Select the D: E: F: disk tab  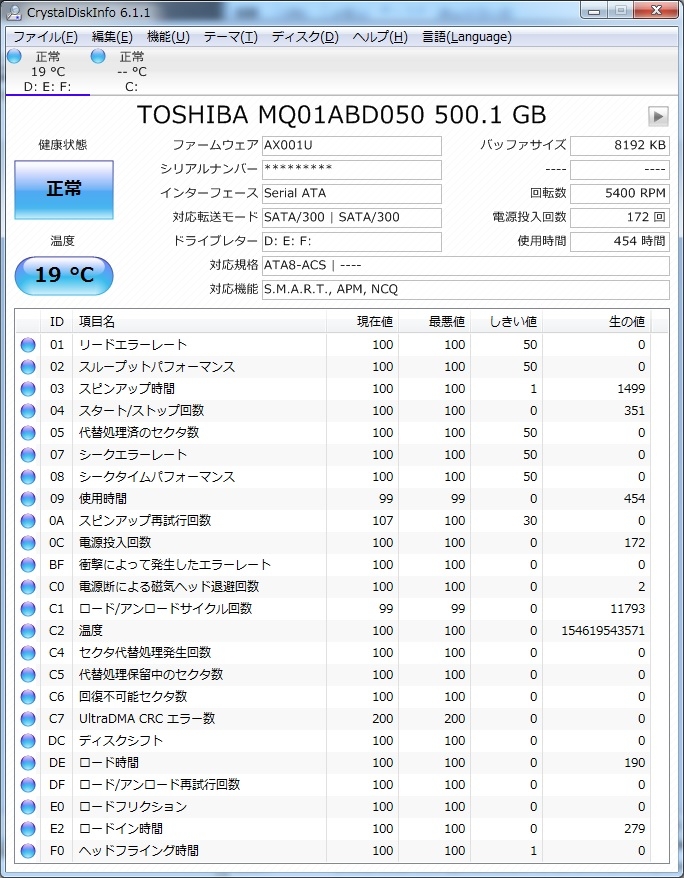click(x=48, y=71)
